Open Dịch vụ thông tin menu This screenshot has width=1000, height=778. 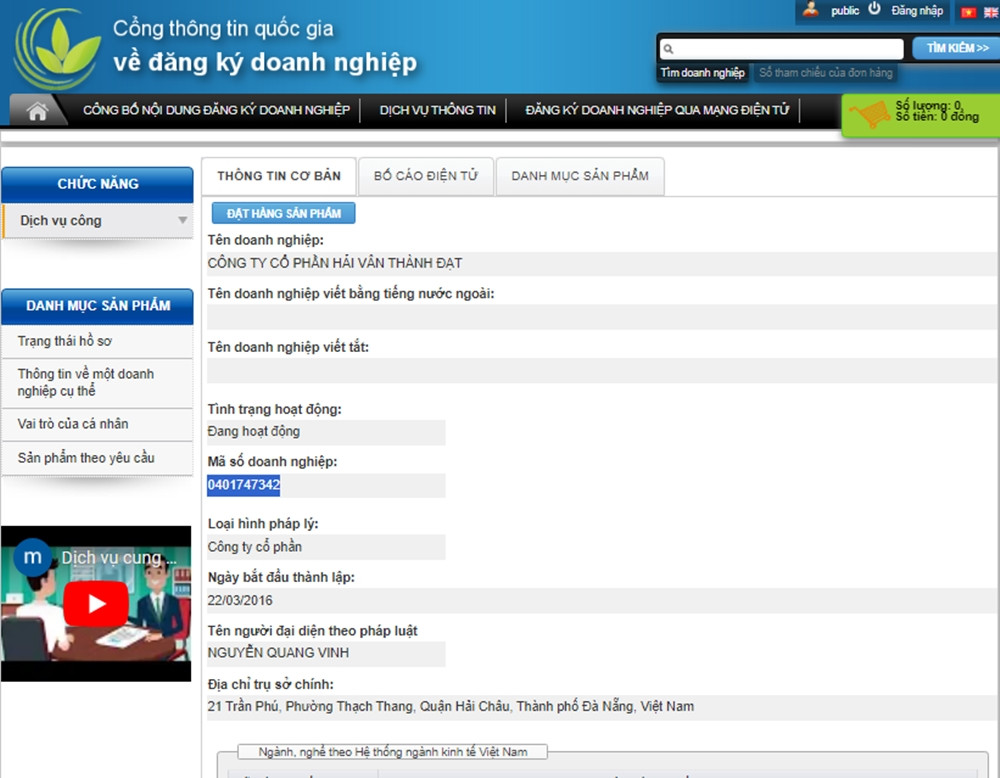(437, 110)
